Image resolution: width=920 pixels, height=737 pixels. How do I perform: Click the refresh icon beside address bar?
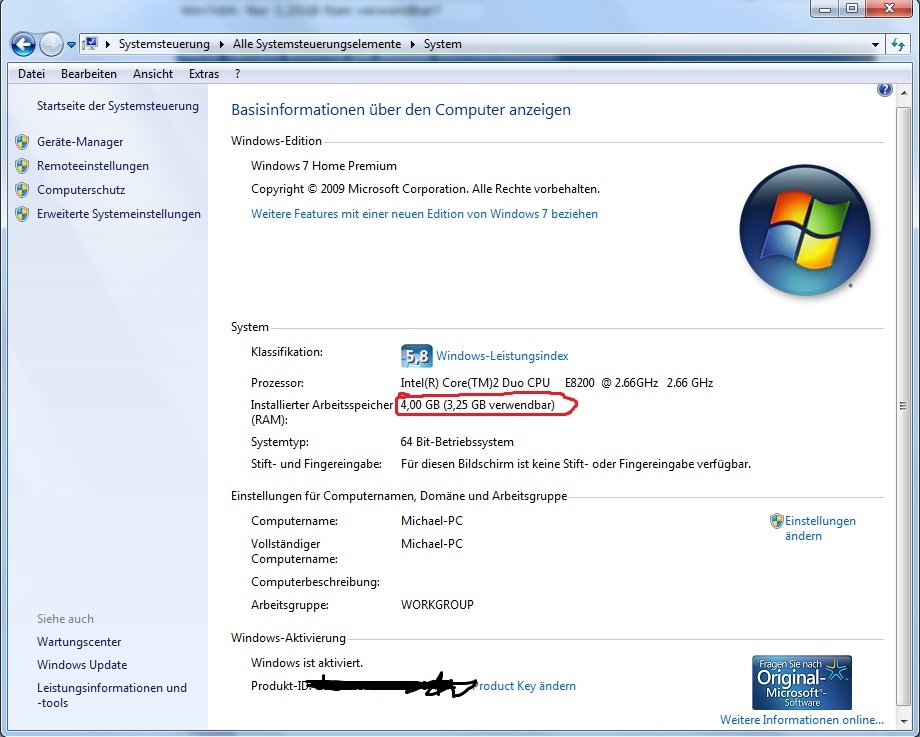(x=898, y=44)
